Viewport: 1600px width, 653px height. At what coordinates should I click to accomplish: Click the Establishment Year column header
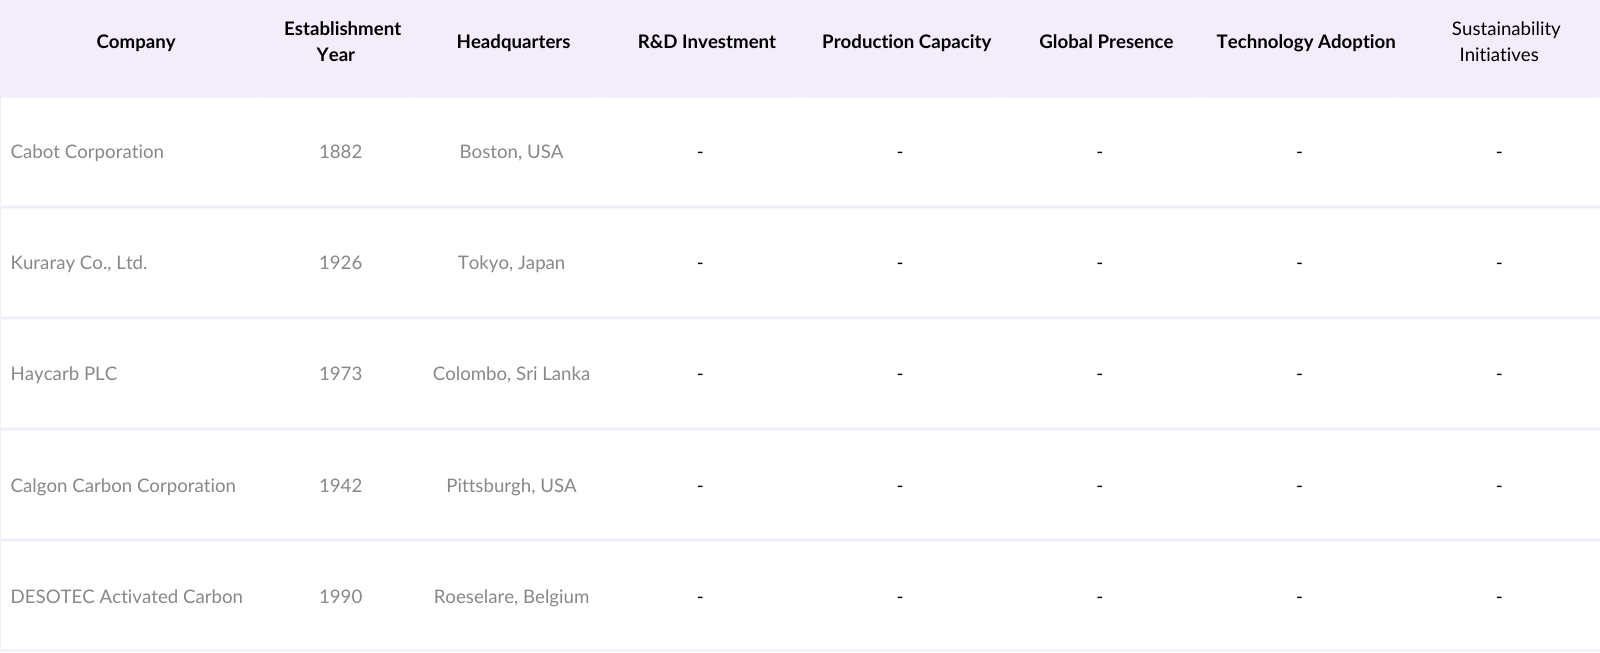tap(342, 41)
